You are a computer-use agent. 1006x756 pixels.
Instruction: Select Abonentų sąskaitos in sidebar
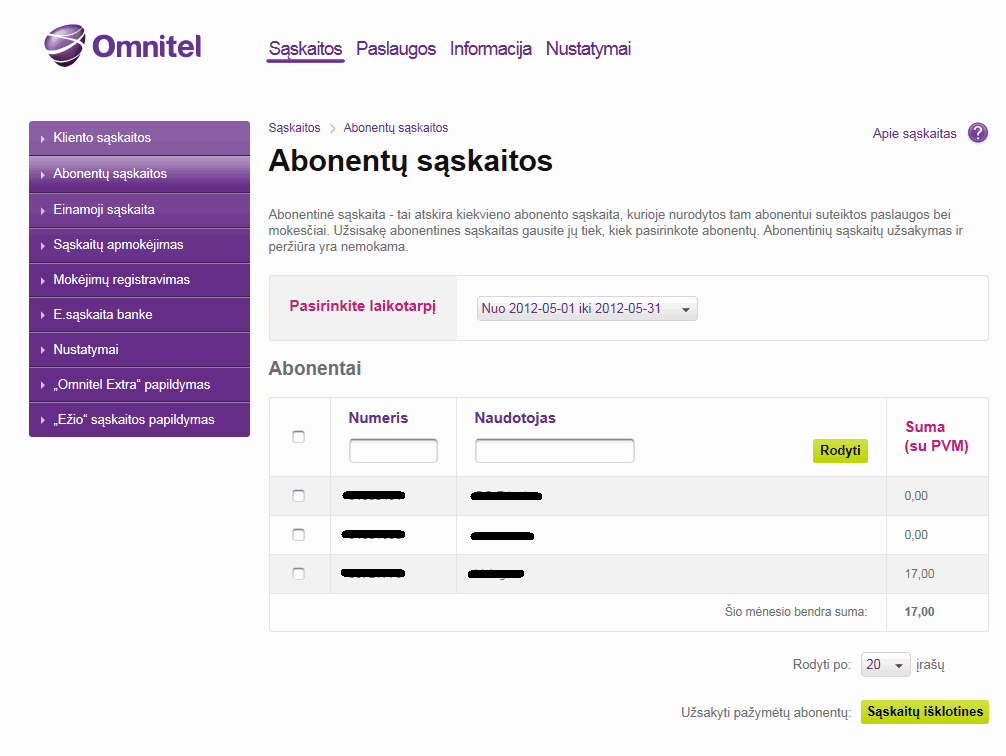(x=139, y=174)
